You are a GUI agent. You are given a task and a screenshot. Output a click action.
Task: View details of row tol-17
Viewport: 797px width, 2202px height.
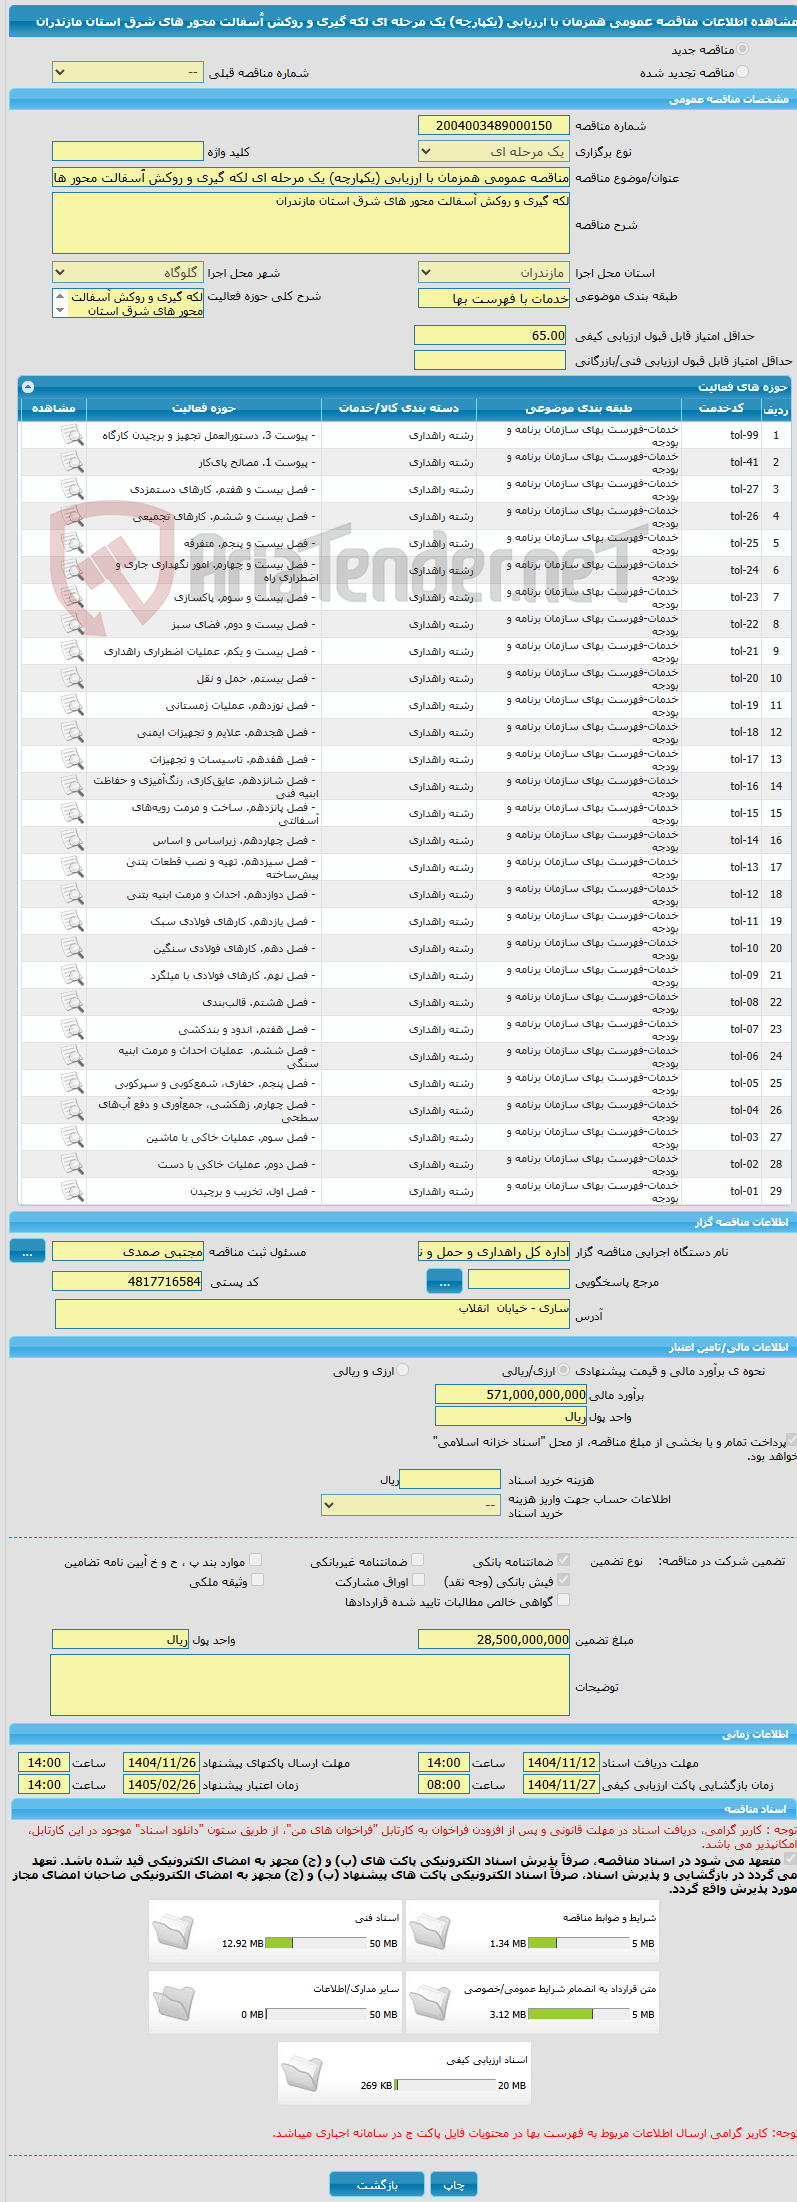[x=72, y=759]
